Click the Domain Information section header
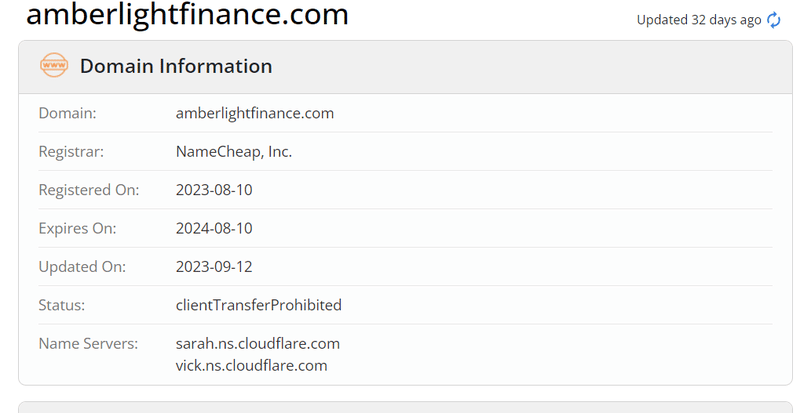800x413 pixels. click(176, 66)
